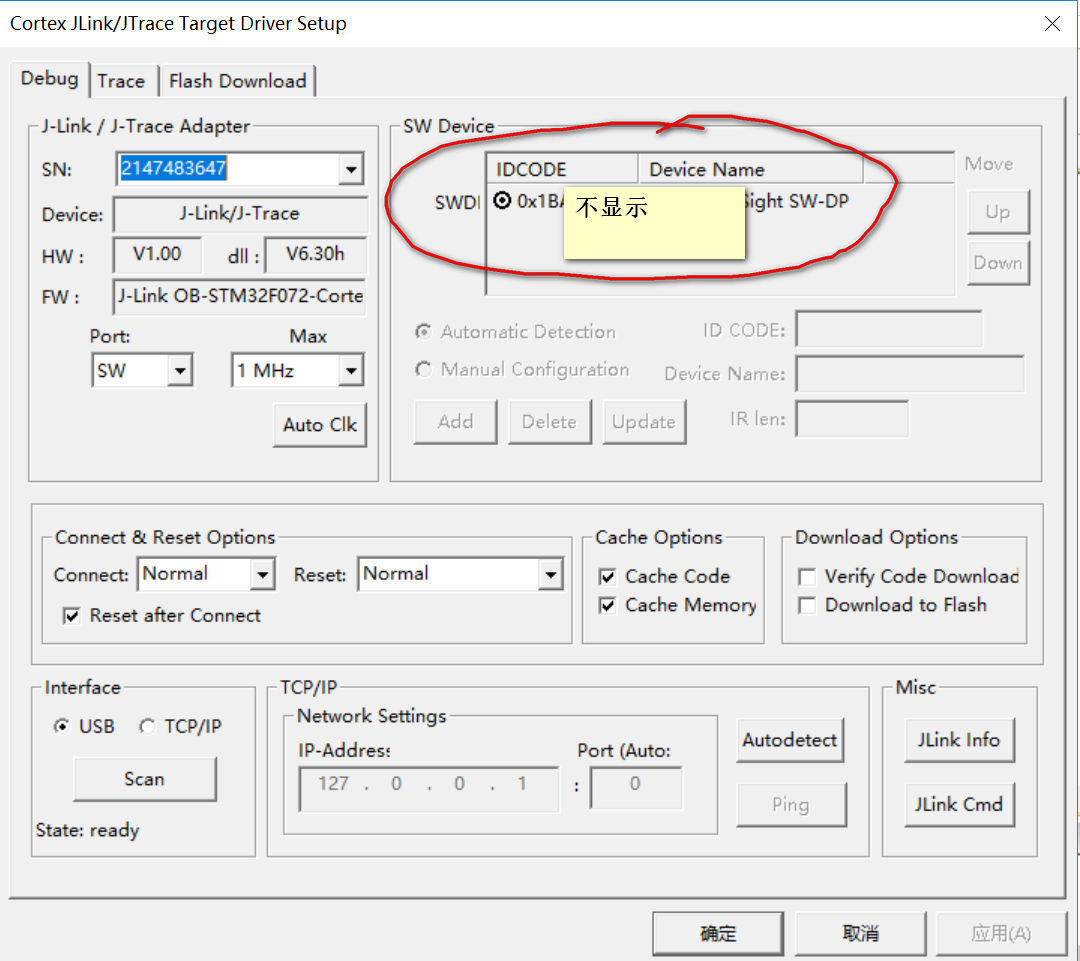The width and height of the screenshot is (1080, 961).
Task: Enable Verify Code Download checkbox
Action: [x=807, y=576]
